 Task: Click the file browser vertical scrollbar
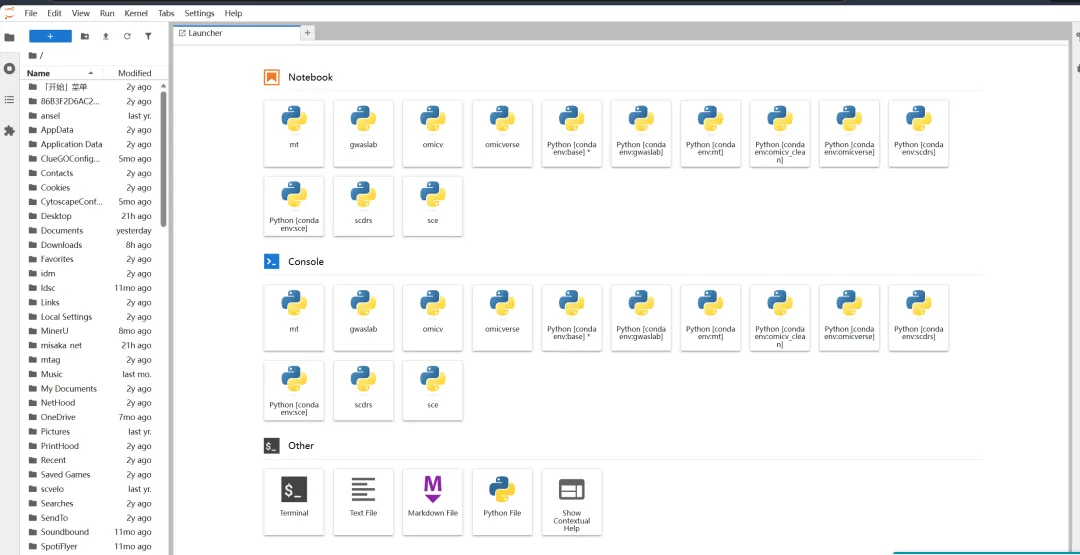pos(163,158)
